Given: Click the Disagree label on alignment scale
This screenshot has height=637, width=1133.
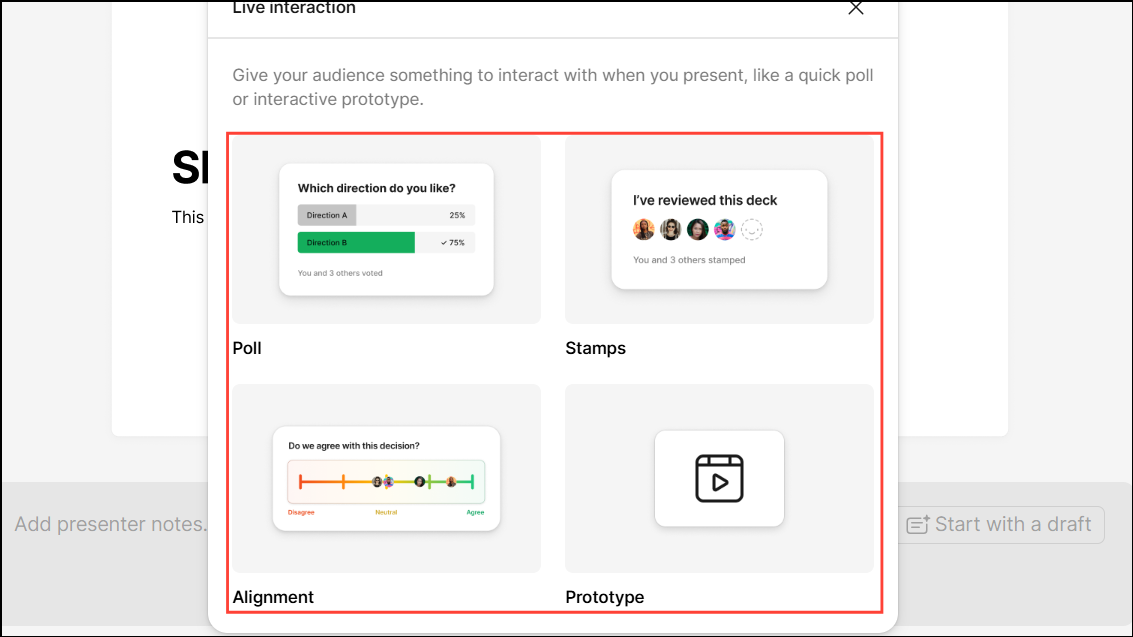Looking at the screenshot, I should (x=301, y=512).
